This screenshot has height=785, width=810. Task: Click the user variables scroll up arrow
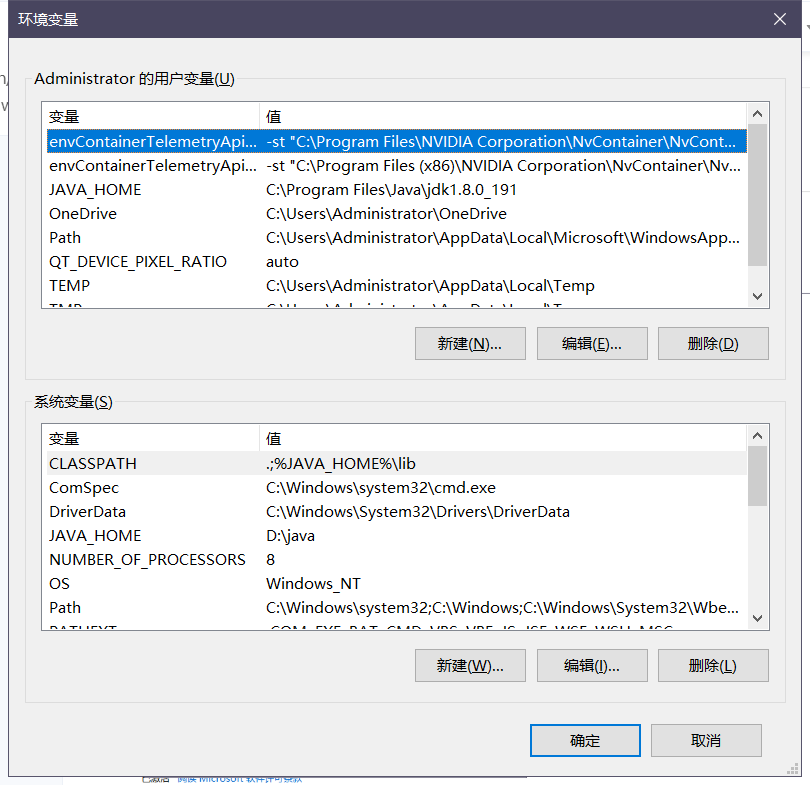(757, 114)
